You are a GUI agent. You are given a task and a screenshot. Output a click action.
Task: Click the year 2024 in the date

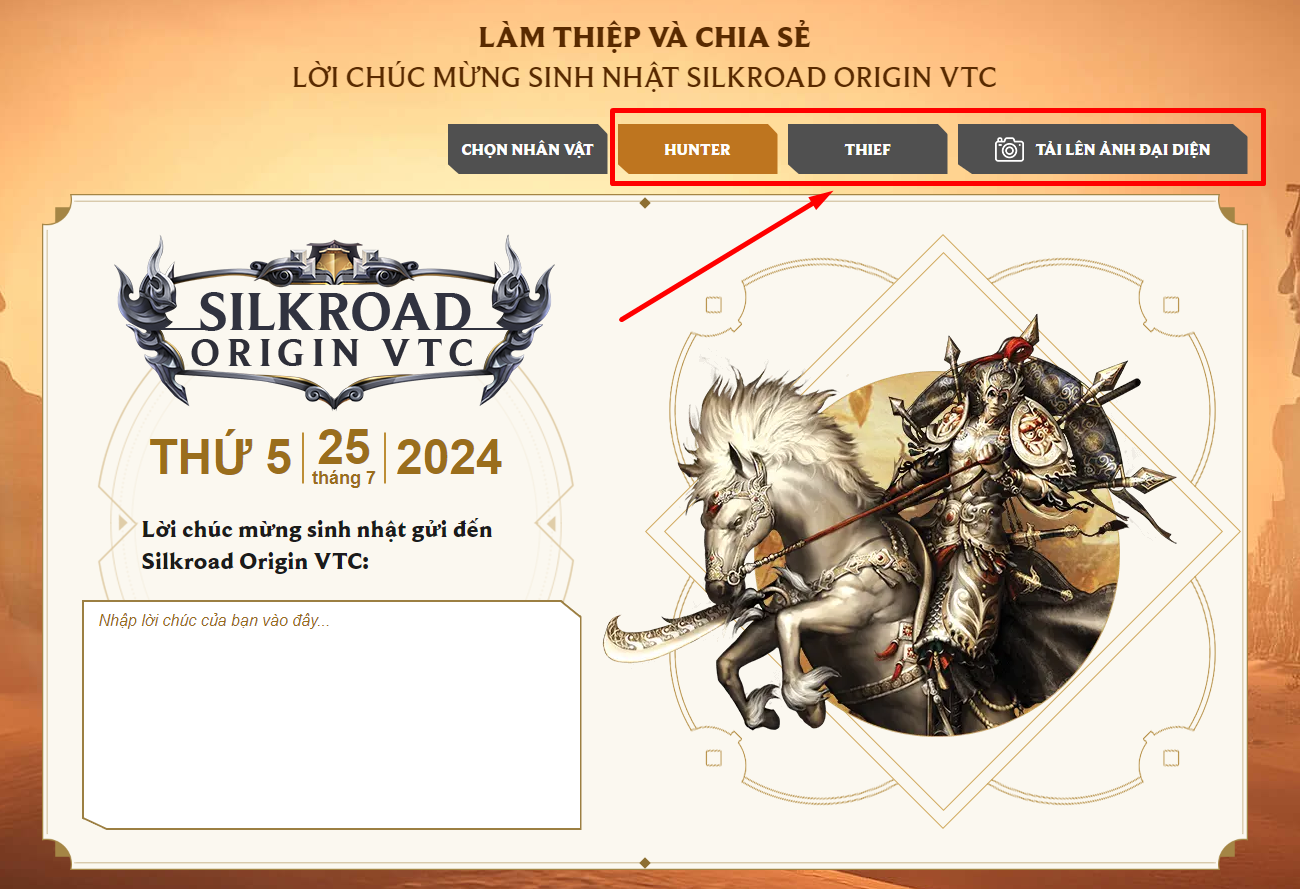[x=449, y=458]
